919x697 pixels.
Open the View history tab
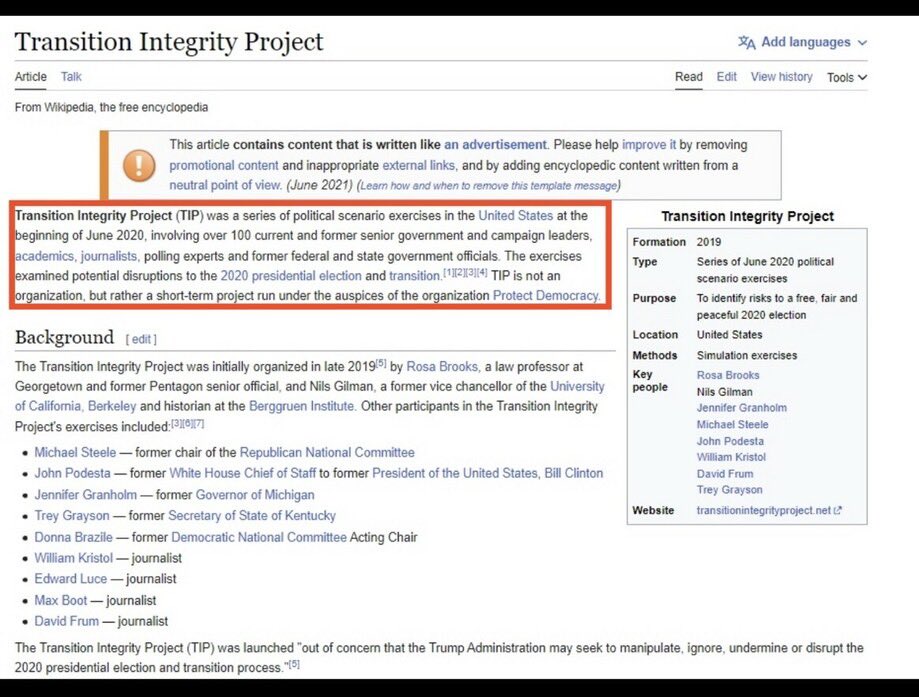[x=781, y=77]
